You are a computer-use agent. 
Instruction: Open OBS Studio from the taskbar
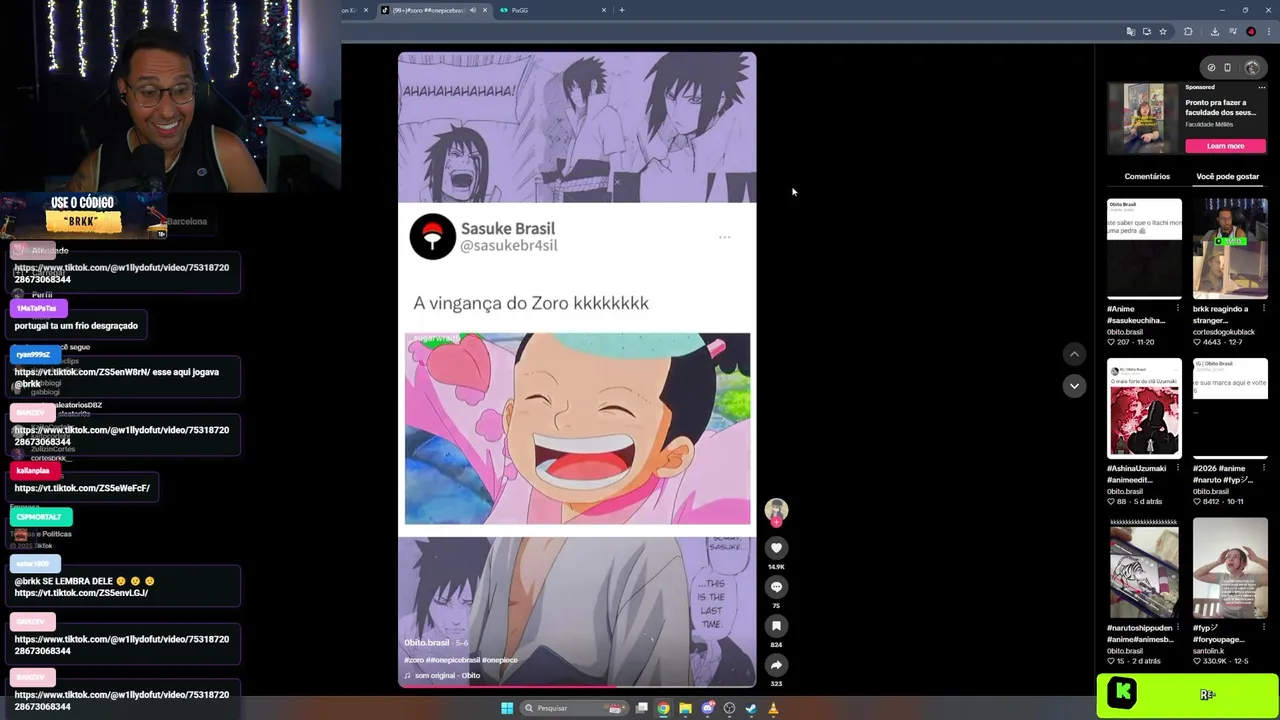[x=729, y=708]
